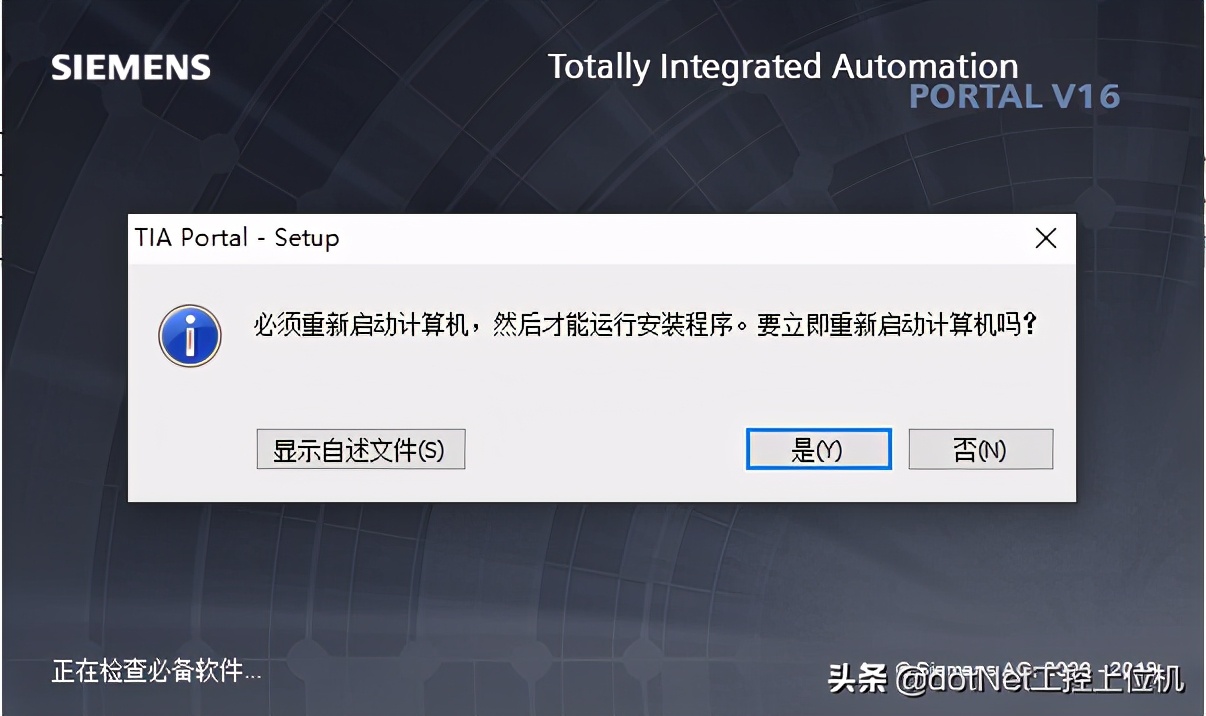
Task: Click the blue information icon in dialog
Action: point(189,336)
